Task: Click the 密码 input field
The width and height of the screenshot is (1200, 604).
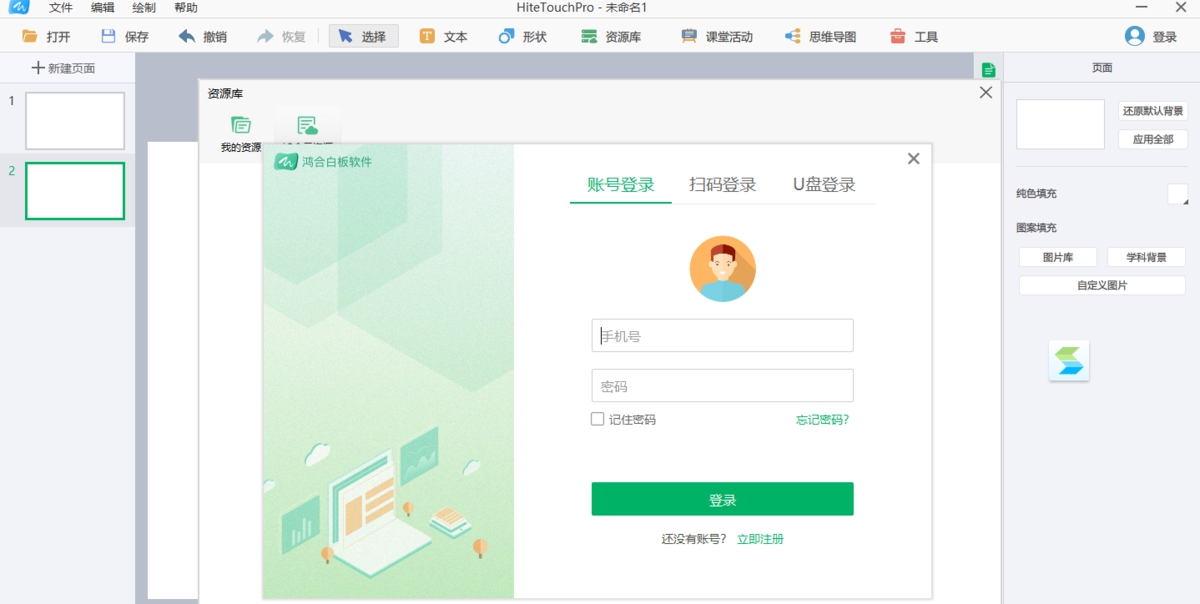Action: 722,386
